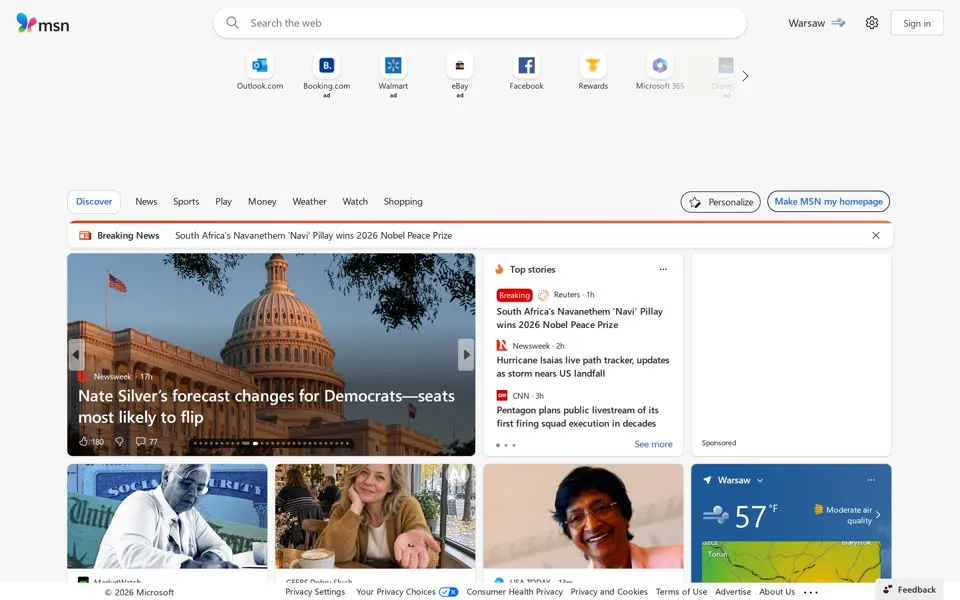Open the smiling woman with glasses article thumbnail
Image resolution: width=960 pixels, height=600 pixels.
[583, 516]
